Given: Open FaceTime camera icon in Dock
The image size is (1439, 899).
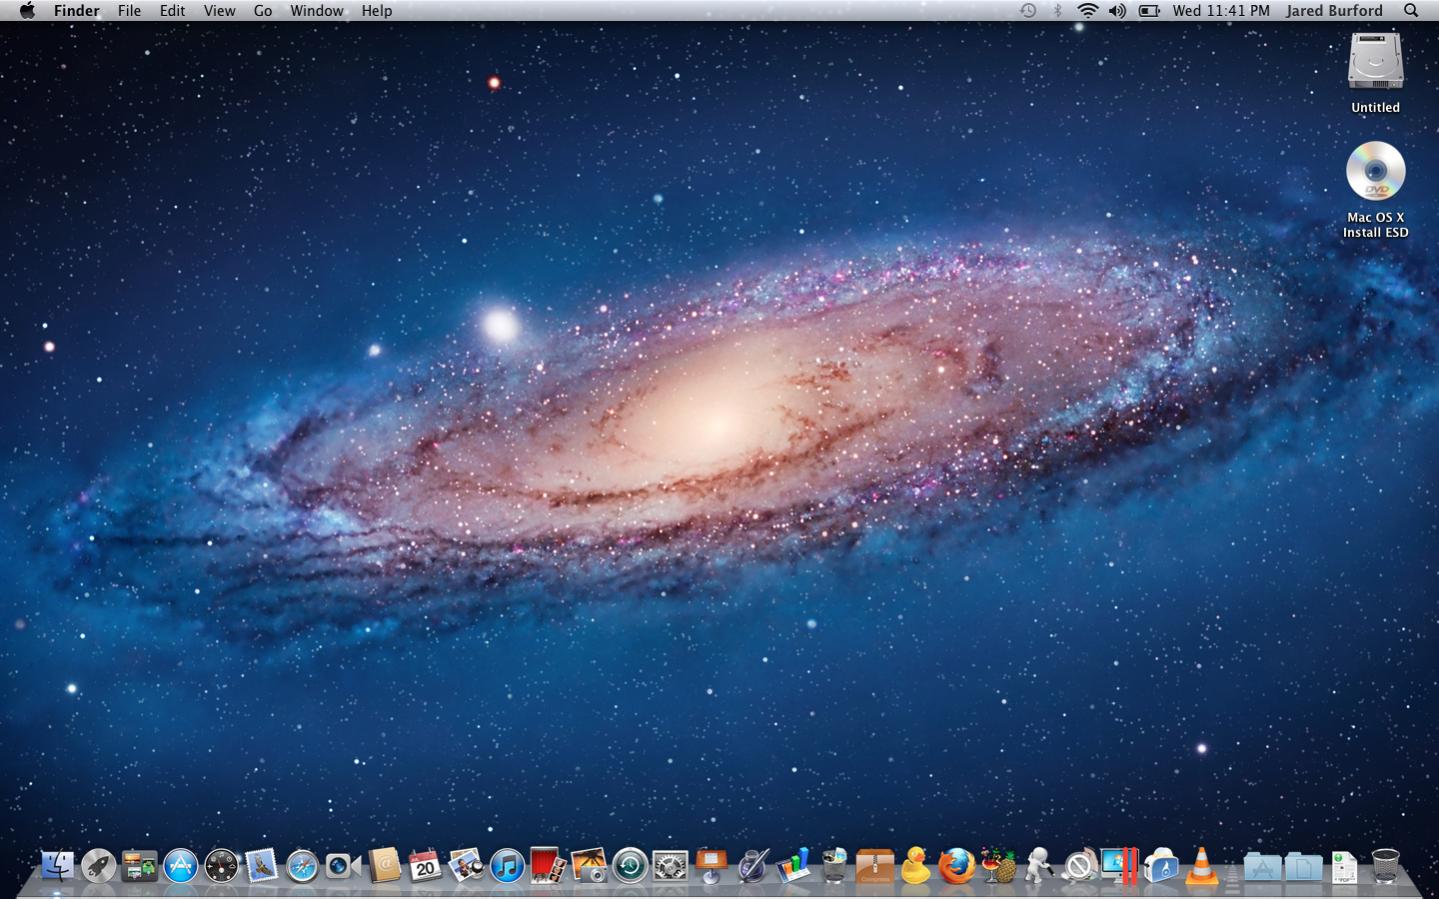Looking at the screenshot, I should click(343, 865).
